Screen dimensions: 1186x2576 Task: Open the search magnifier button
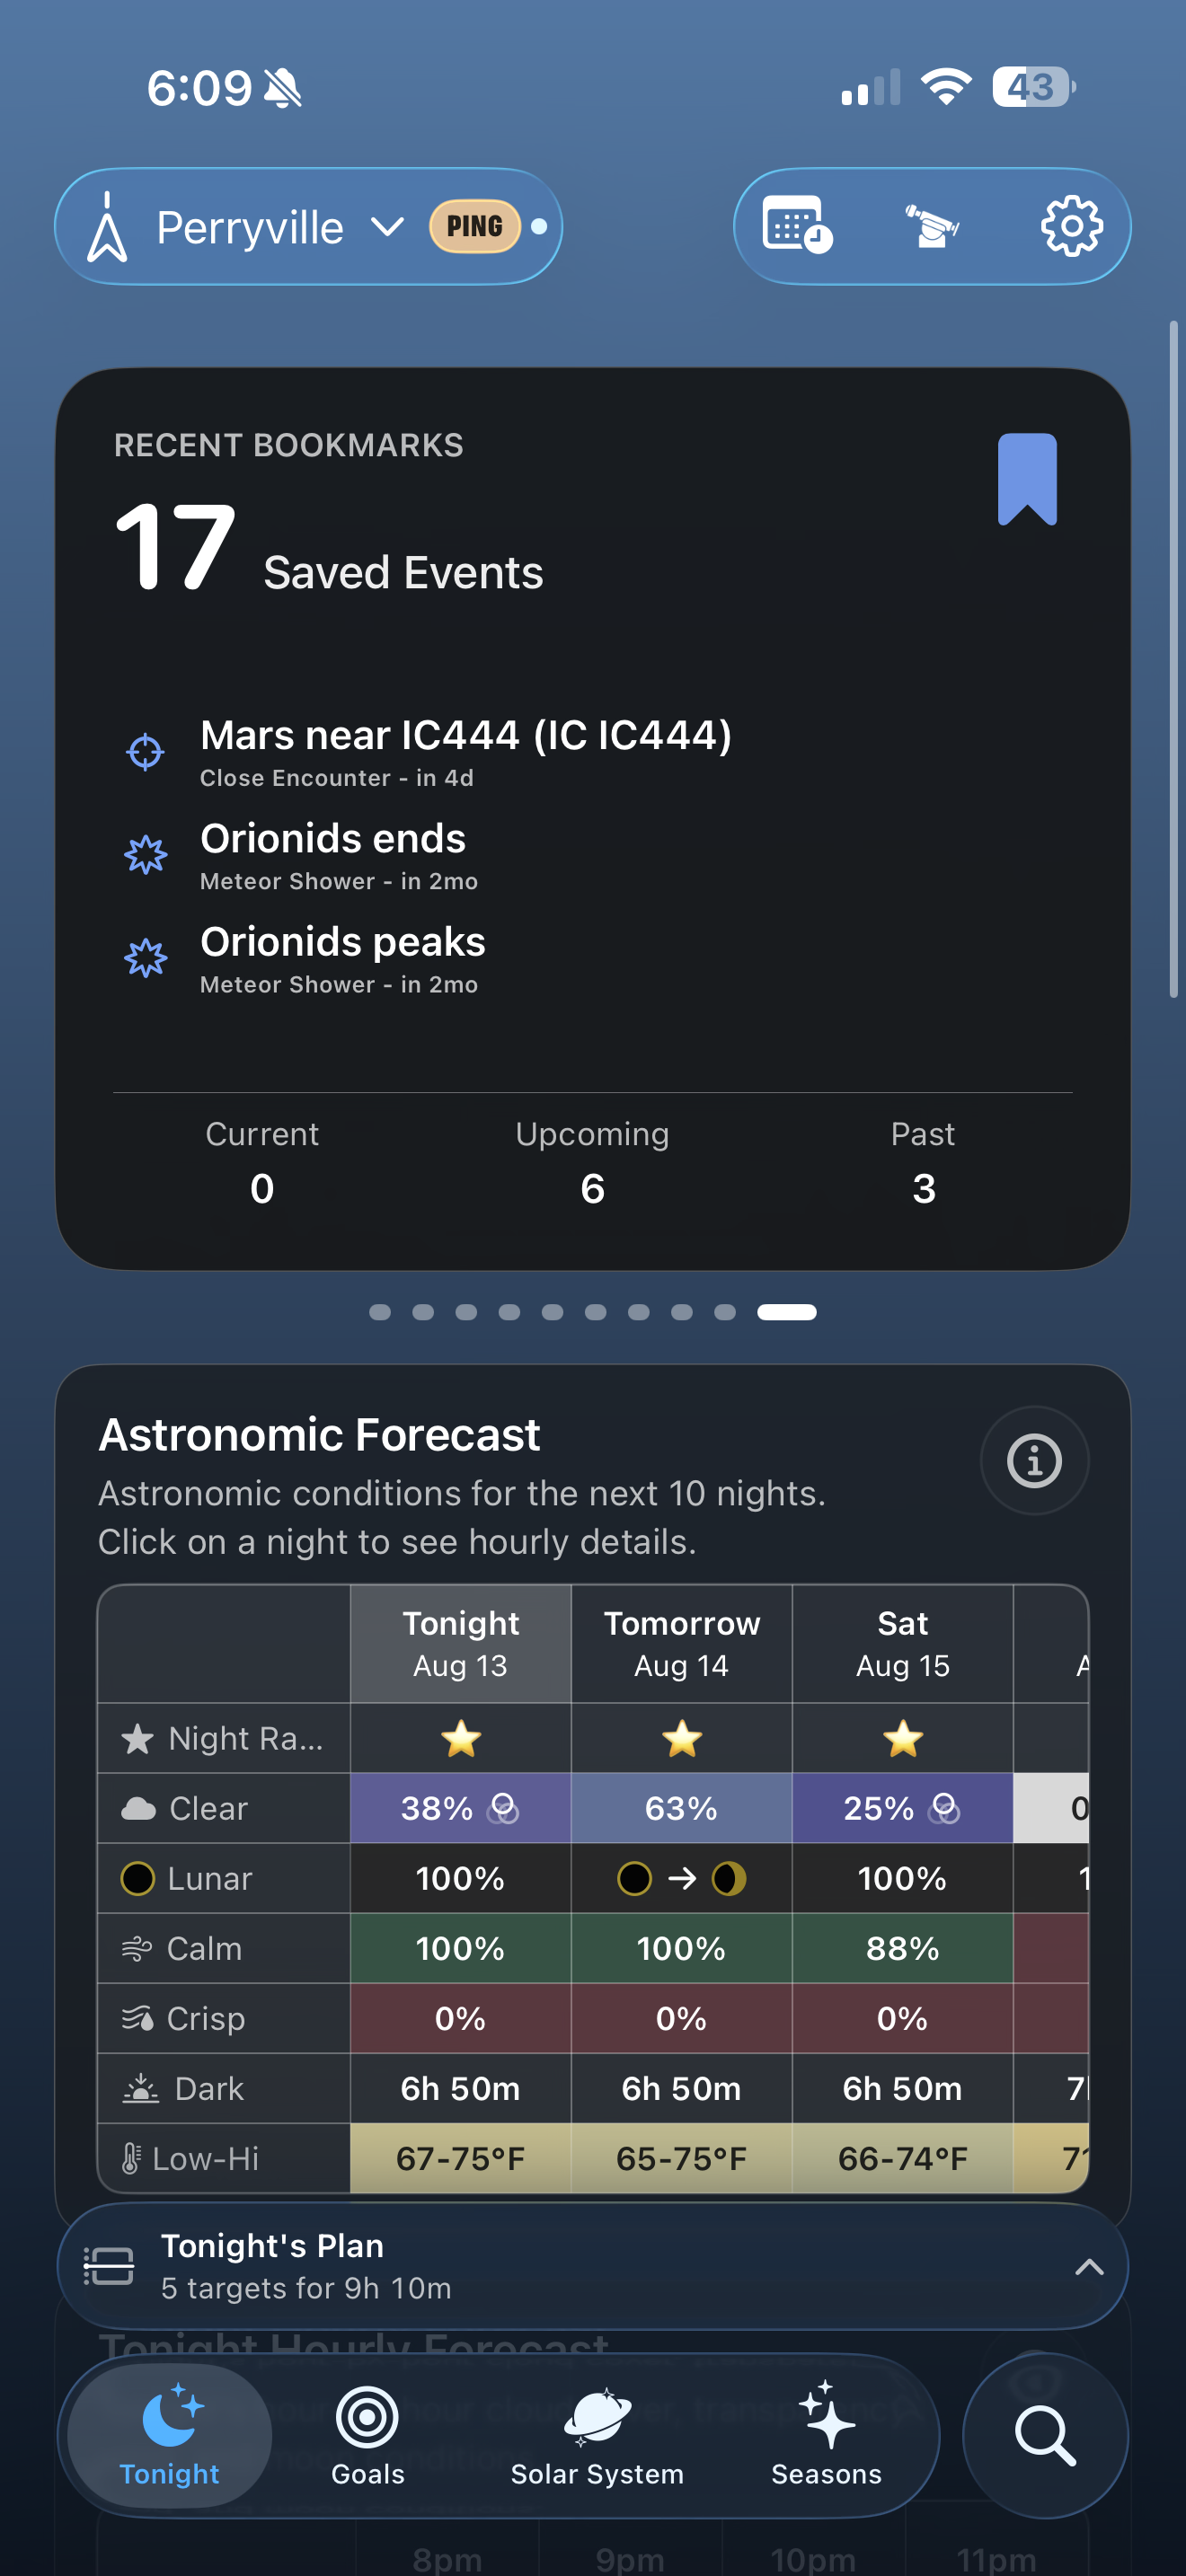(x=1045, y=2435)
